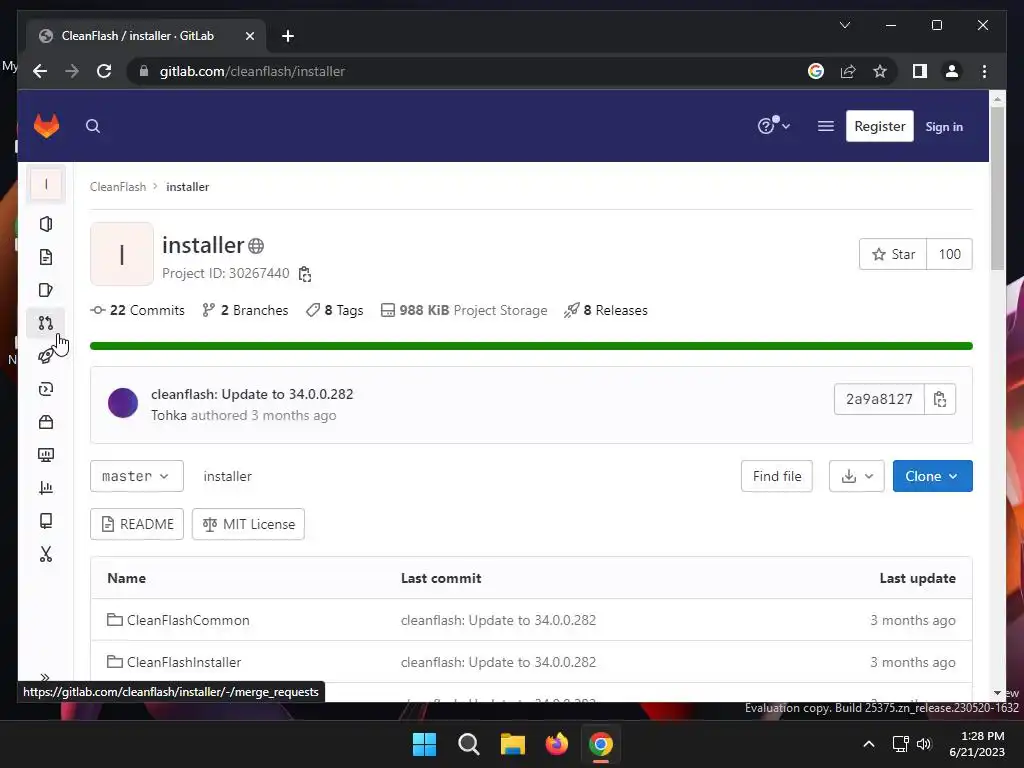Click the address bar URL

(x=252, y=71)
